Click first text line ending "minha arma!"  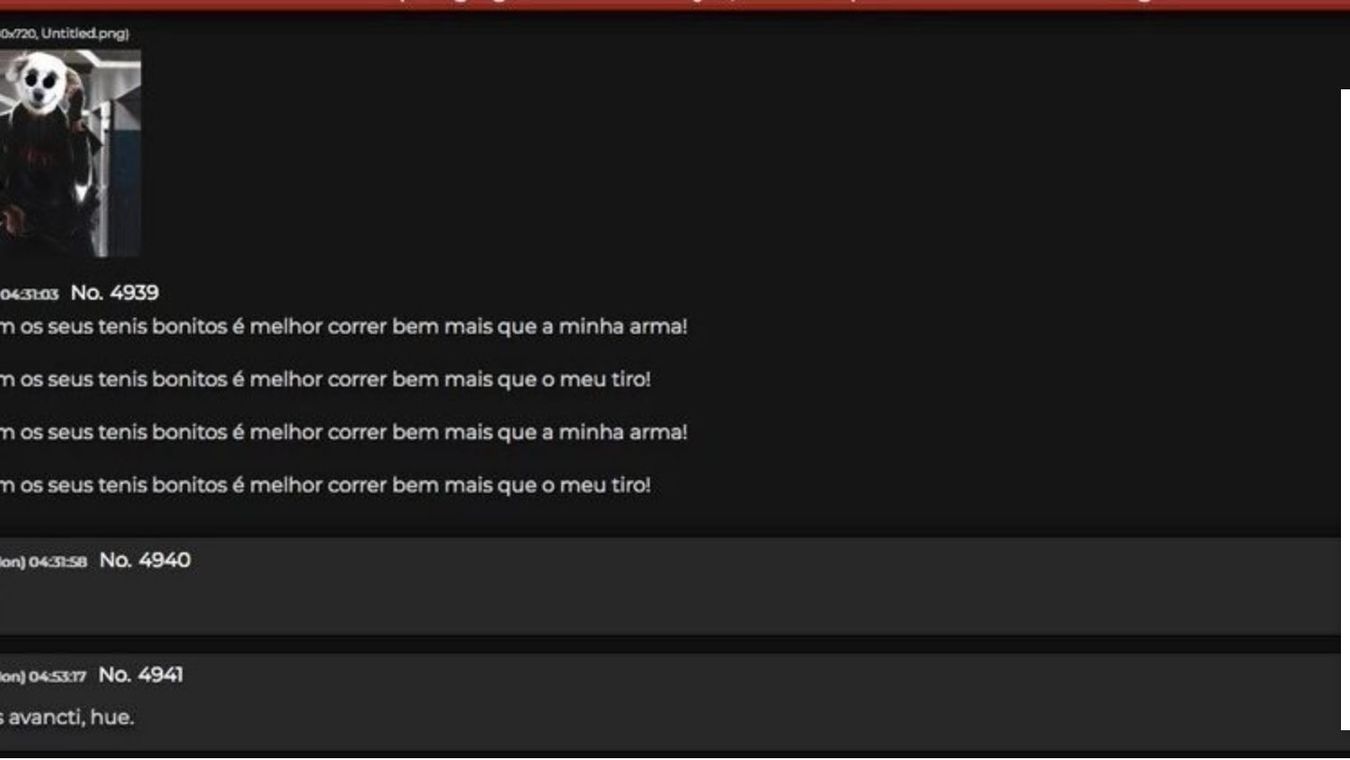tap(344, 327)
